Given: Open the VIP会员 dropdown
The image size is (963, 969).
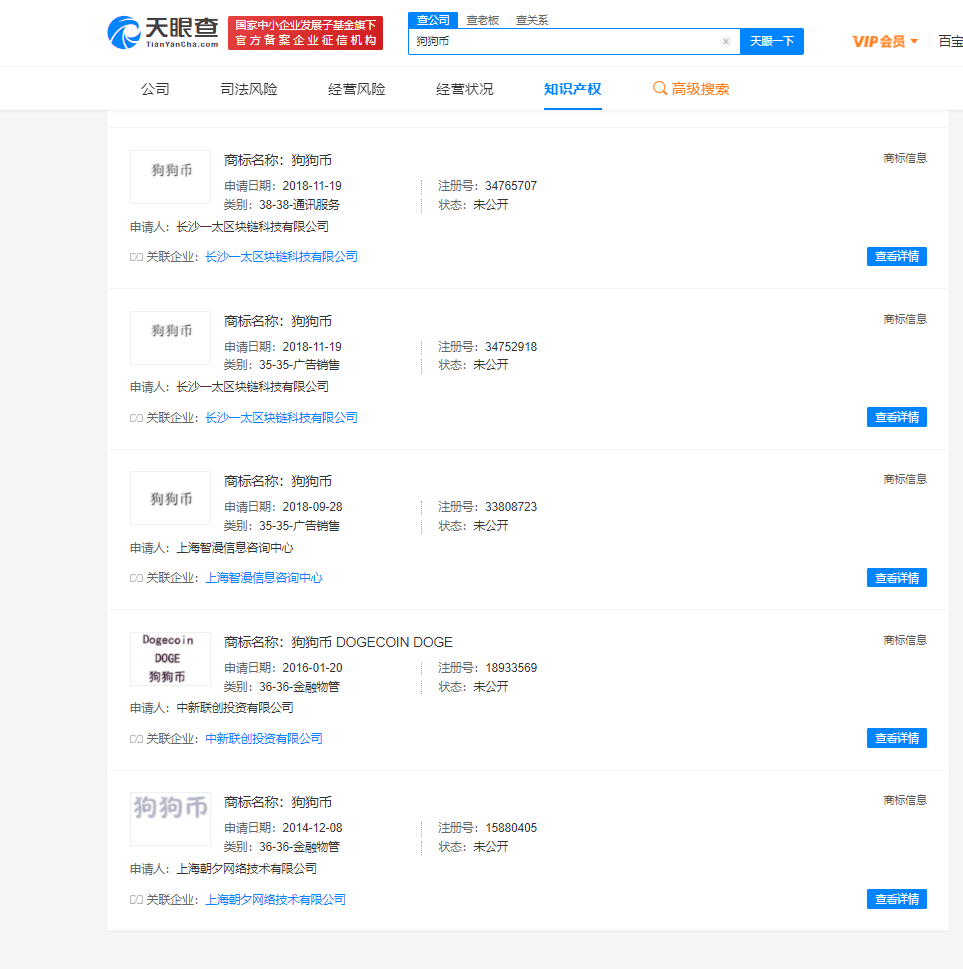Looking at the screenshot, I should 885,41.
